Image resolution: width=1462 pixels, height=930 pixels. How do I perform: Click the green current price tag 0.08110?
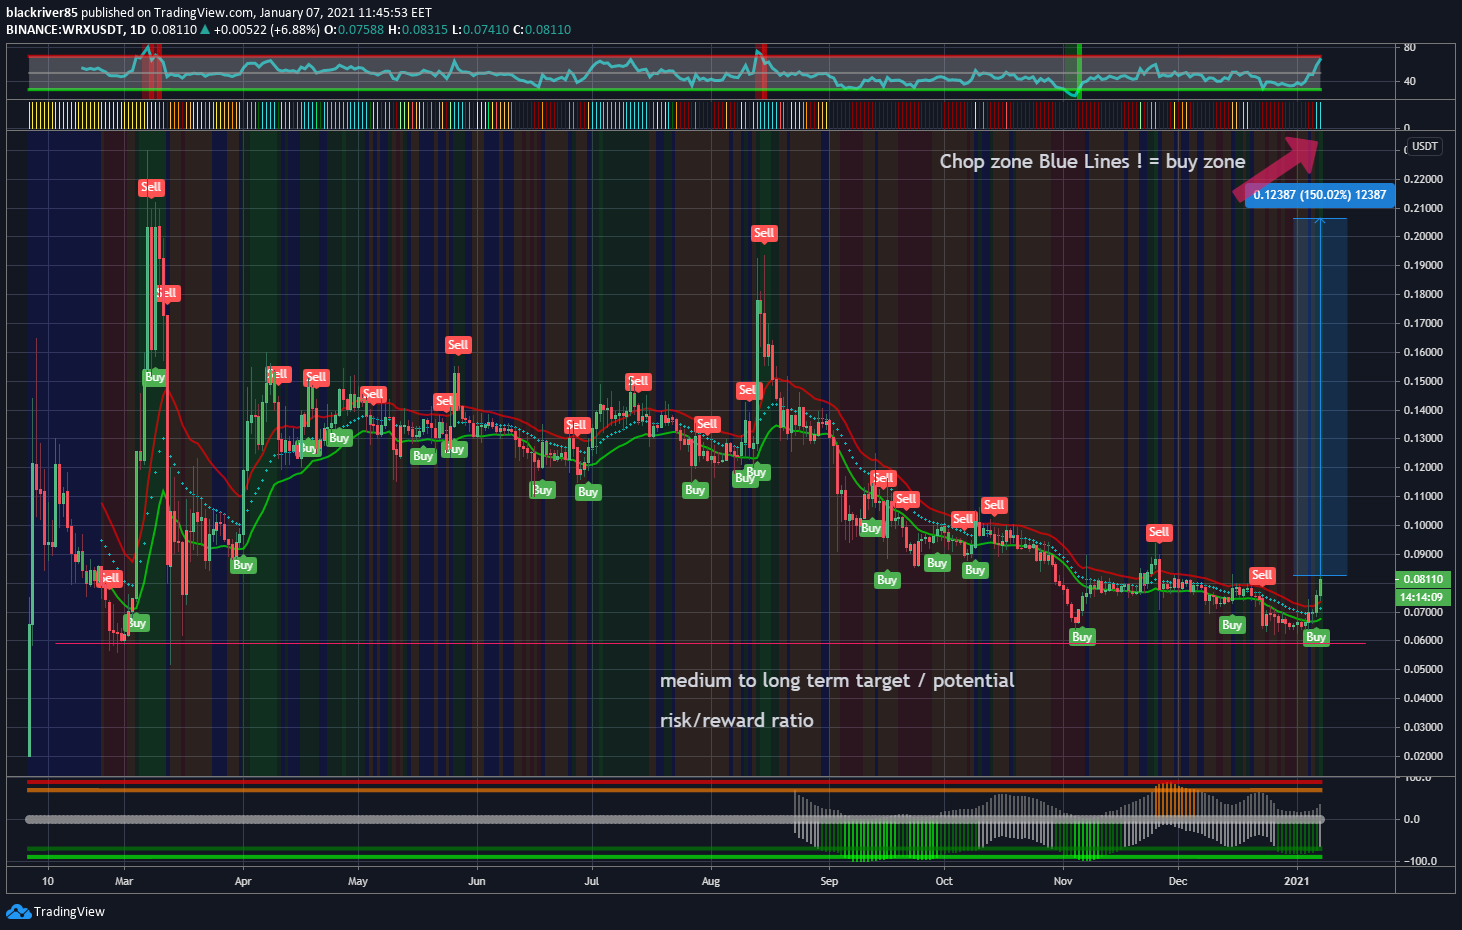[1423, 579]
